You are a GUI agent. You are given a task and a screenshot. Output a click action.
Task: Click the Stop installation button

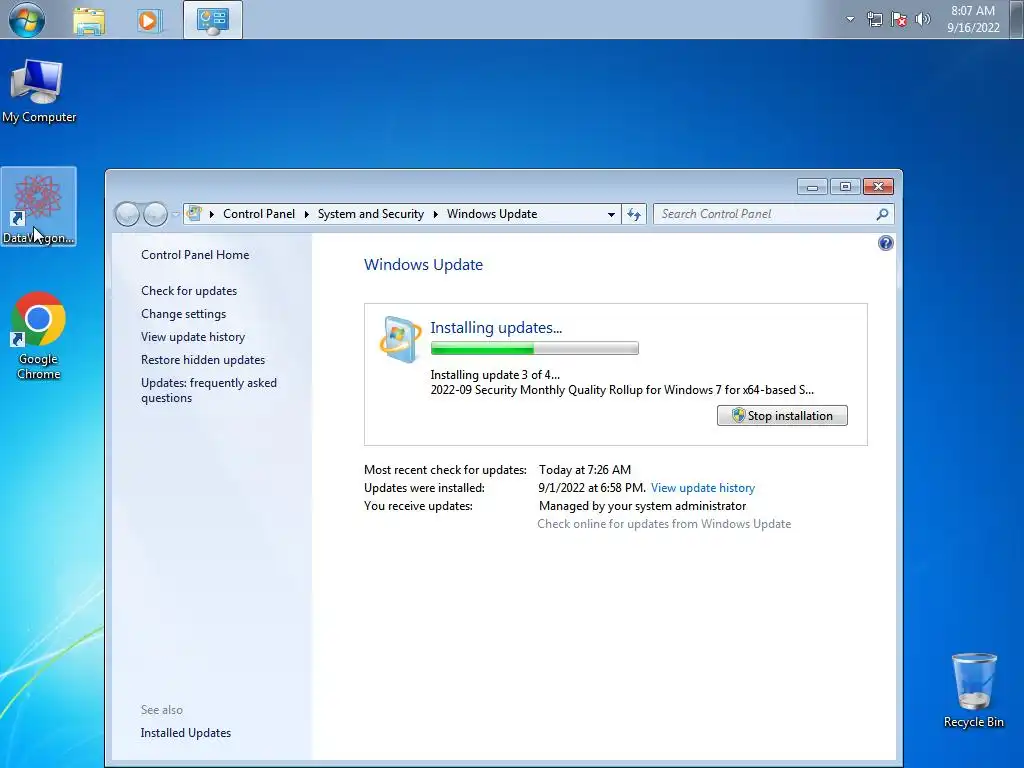[782, 415]
